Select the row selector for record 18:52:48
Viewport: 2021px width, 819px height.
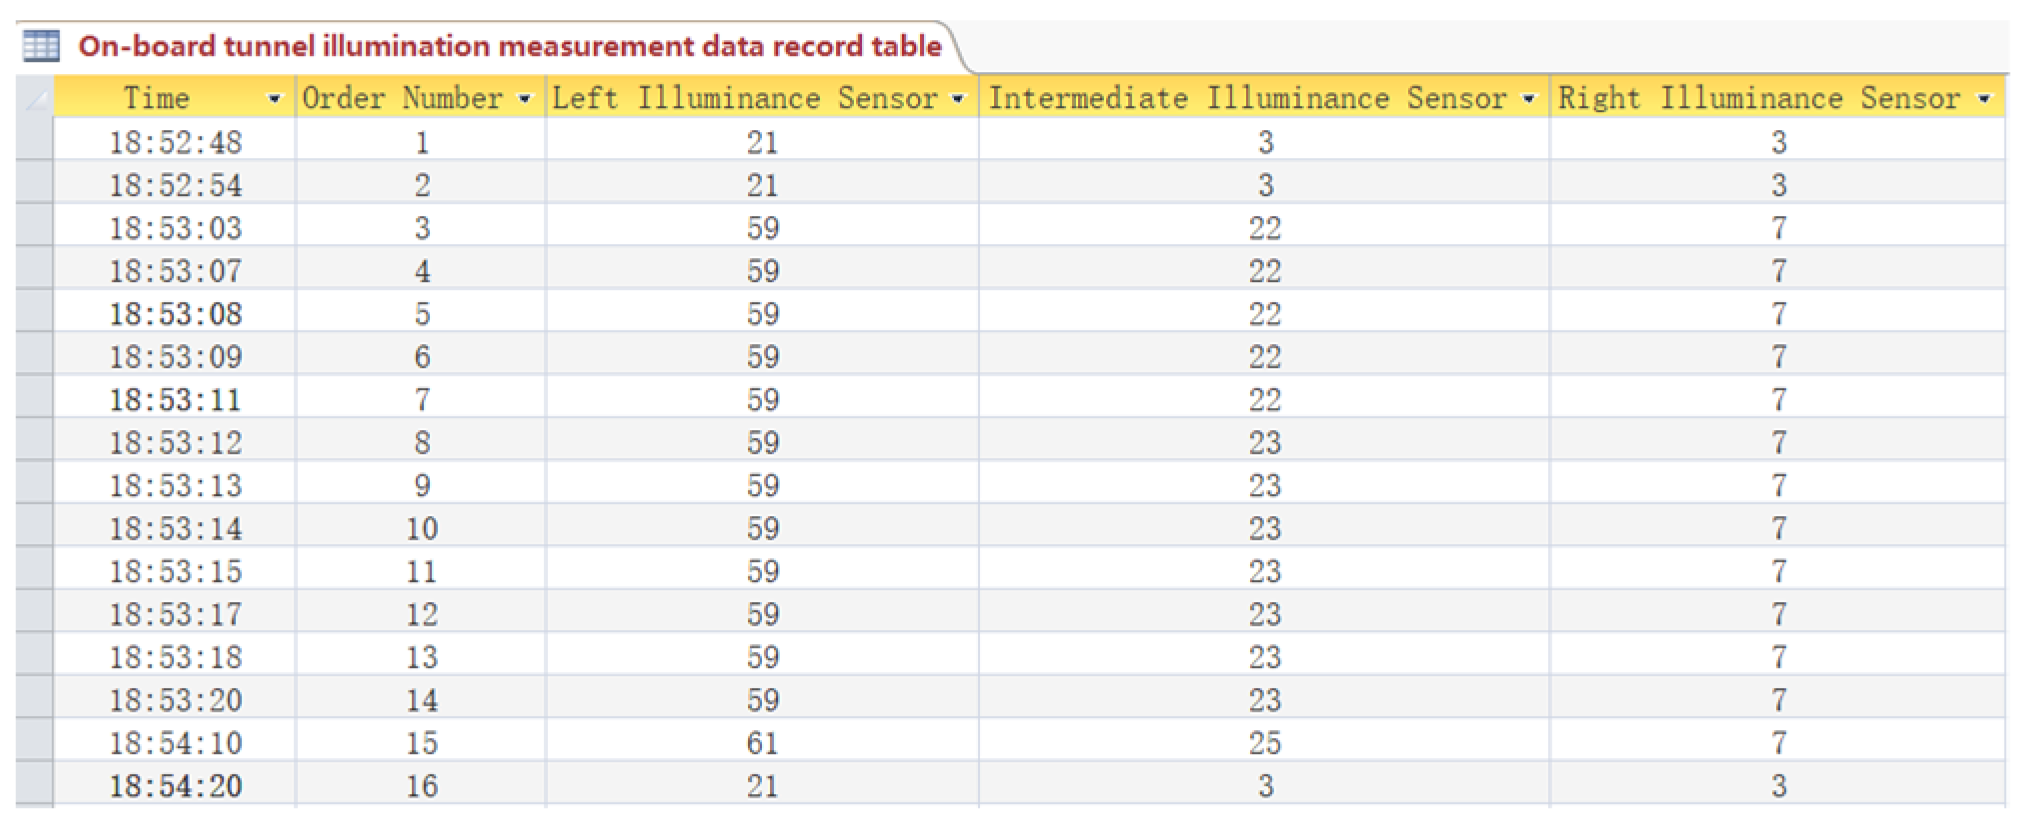35,141
